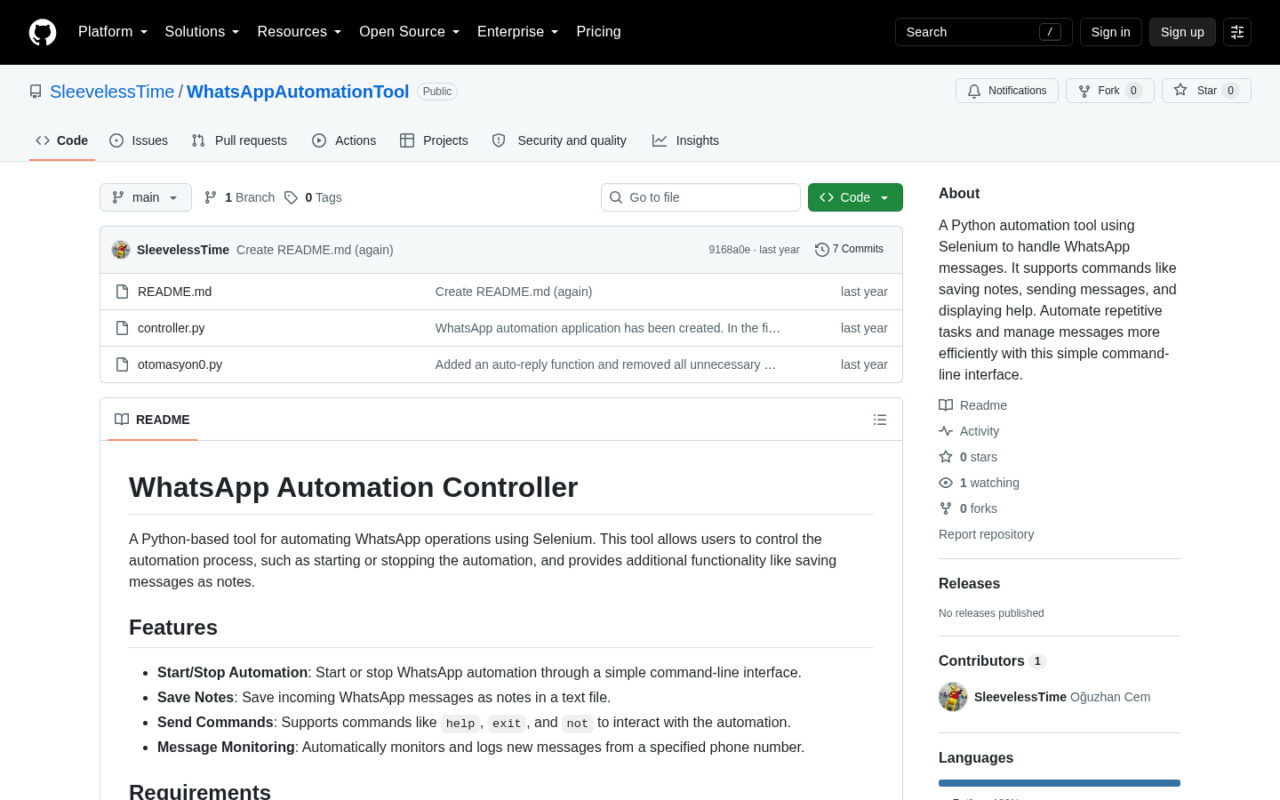Click the otomasyon0.py file icon
The width and height of the screenshot is (1280, 800).
122,364
